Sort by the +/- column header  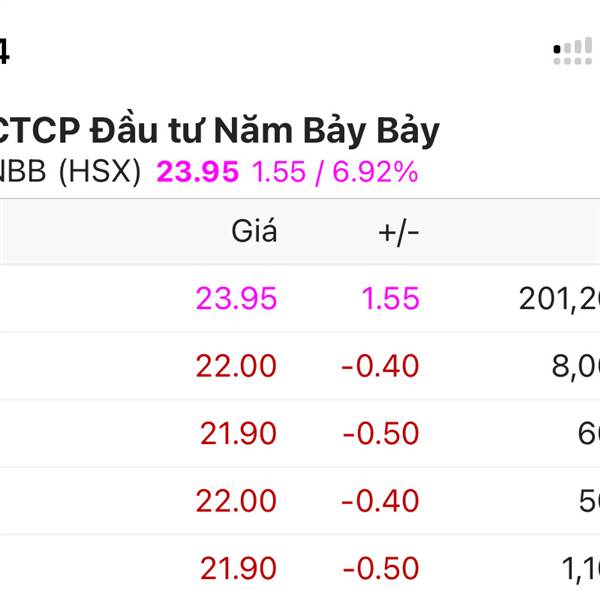click(399, 233)
